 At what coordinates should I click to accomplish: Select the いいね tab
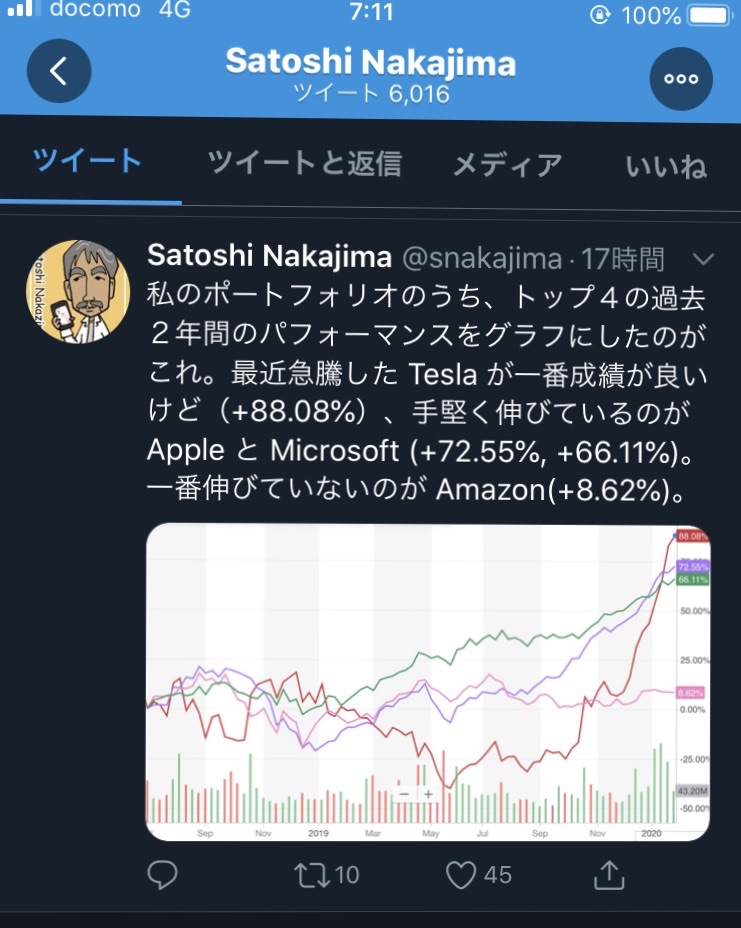(x=666, y=164)
